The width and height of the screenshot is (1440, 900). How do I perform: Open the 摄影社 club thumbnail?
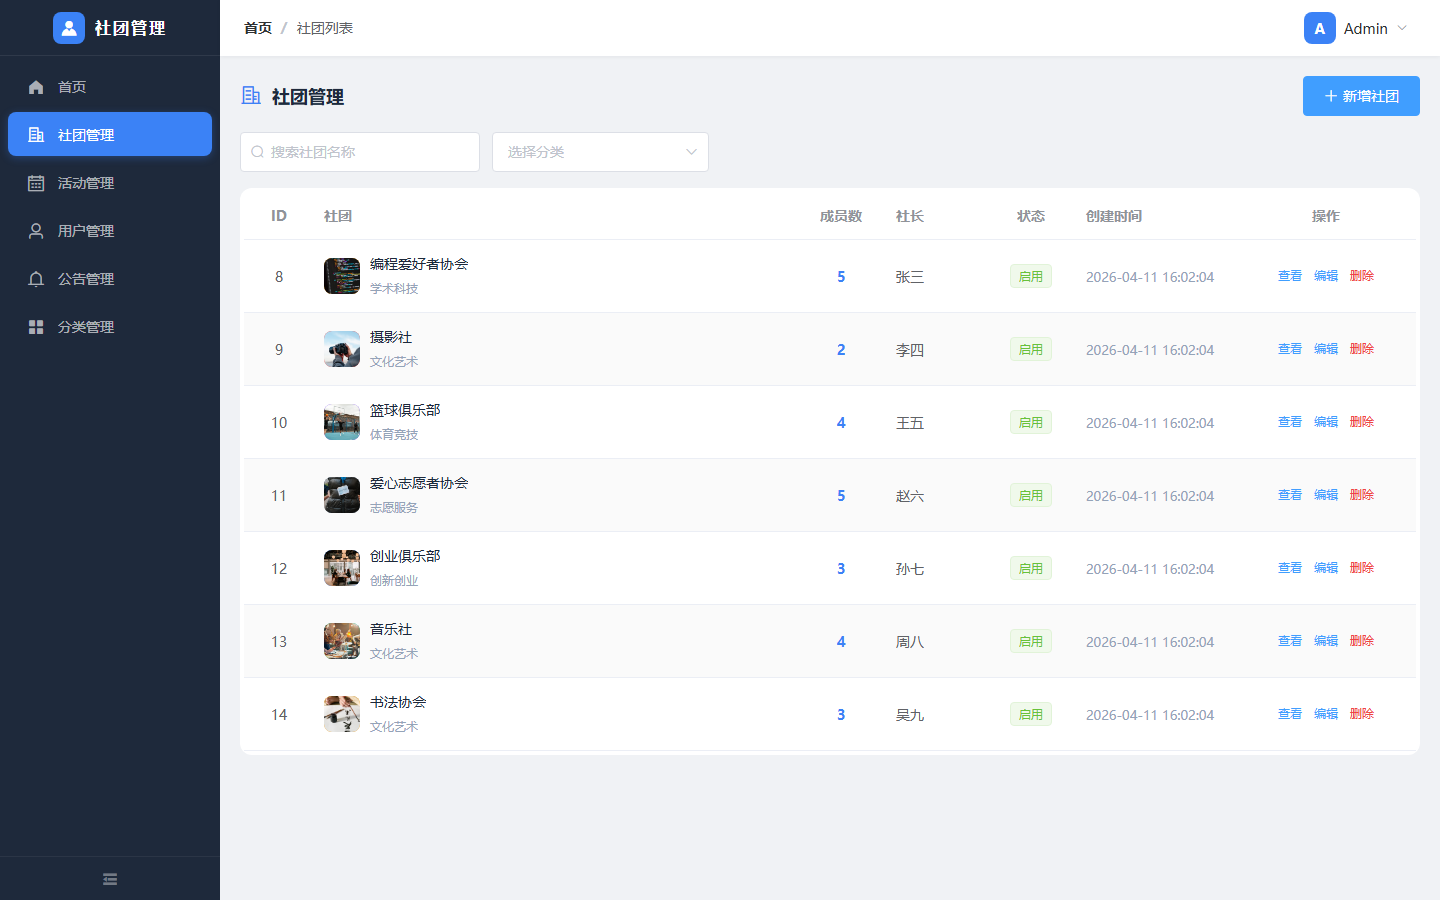coord(342,349)
